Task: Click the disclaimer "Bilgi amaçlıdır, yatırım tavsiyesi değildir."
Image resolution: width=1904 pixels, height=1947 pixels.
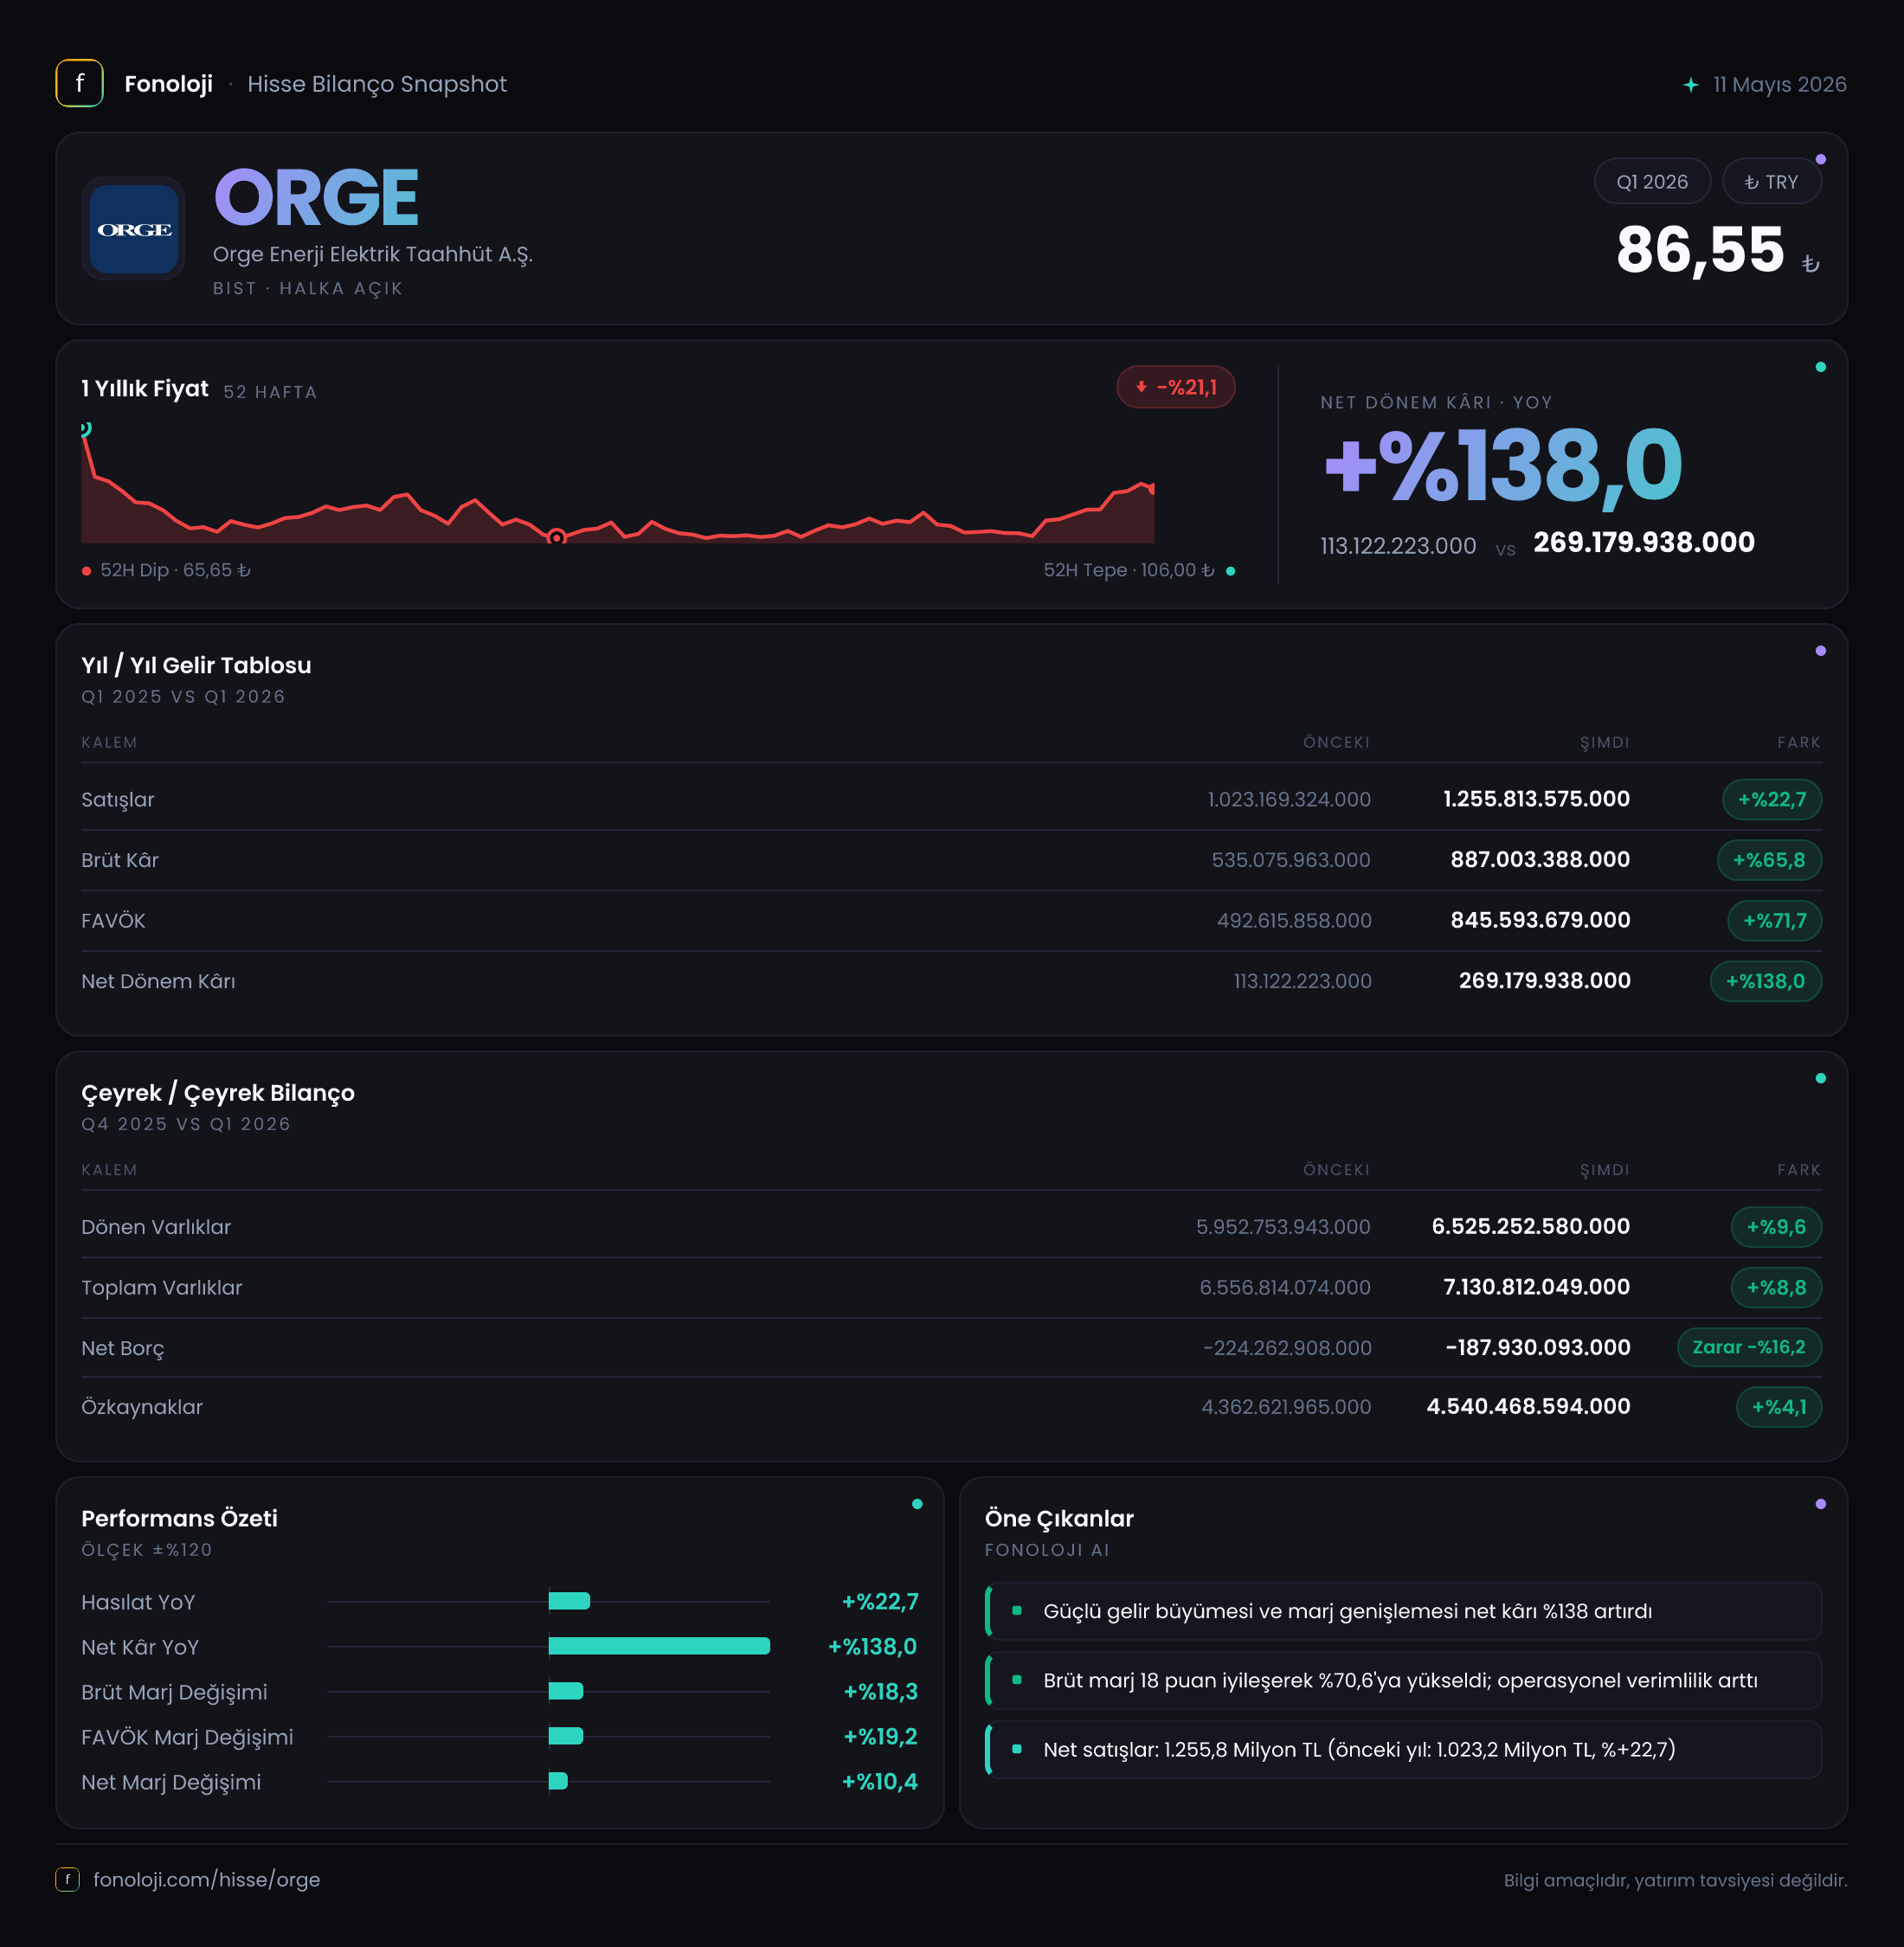Action: pos(1675,1880)
